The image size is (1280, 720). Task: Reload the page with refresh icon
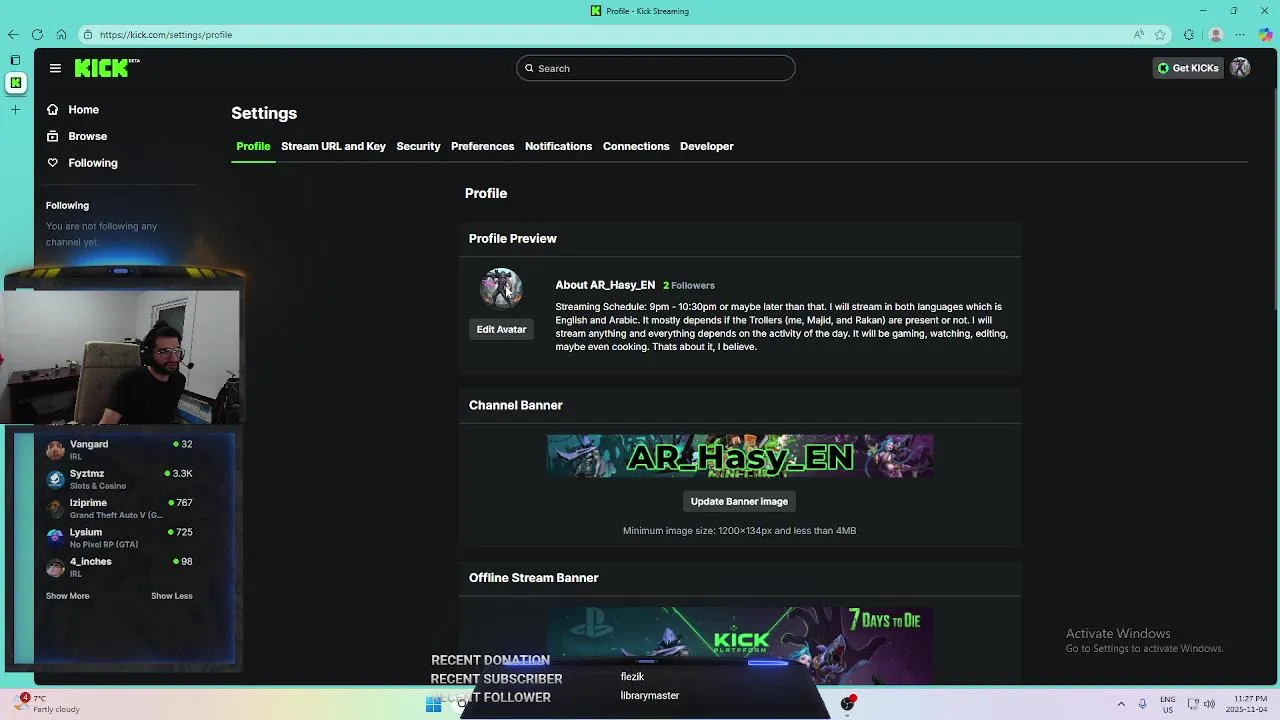click(37, 34)
